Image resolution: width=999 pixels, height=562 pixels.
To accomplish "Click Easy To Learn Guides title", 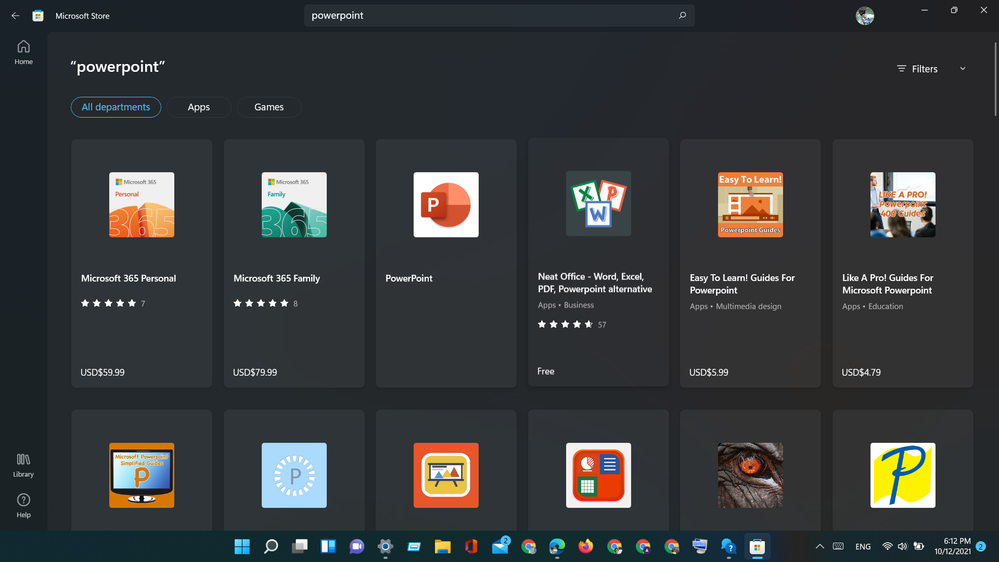I will click(742, 284).
